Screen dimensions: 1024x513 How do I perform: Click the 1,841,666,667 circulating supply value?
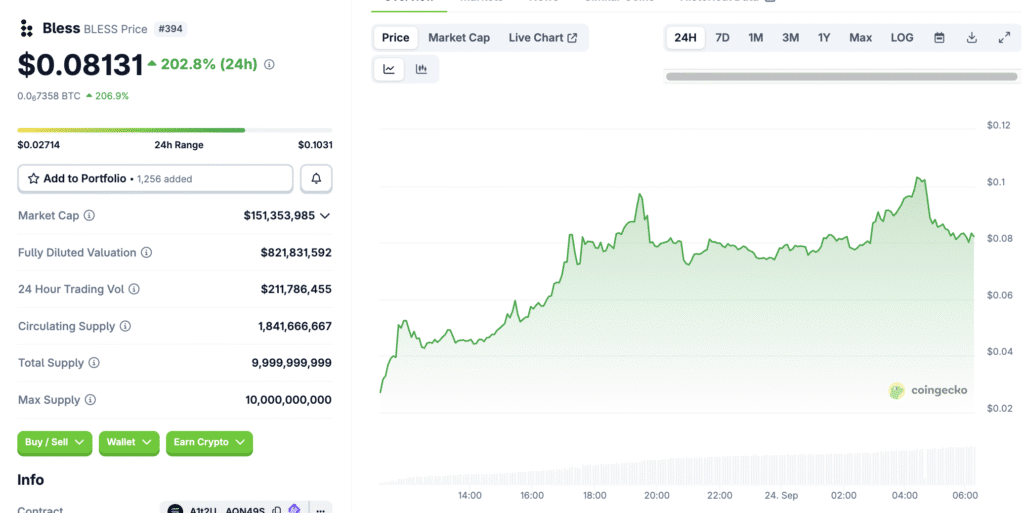(295, 326)
